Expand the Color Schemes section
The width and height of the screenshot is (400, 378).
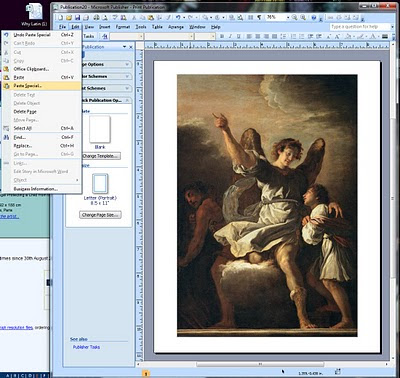point(107,76)
